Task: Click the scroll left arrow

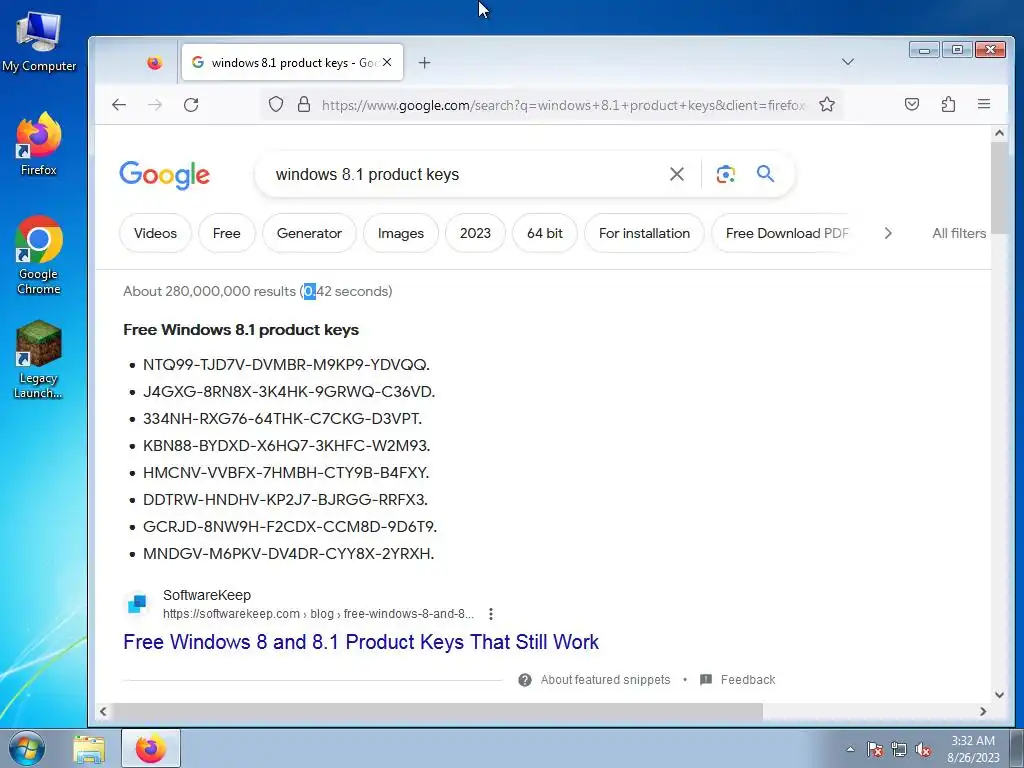Action: tap(103, 711)
